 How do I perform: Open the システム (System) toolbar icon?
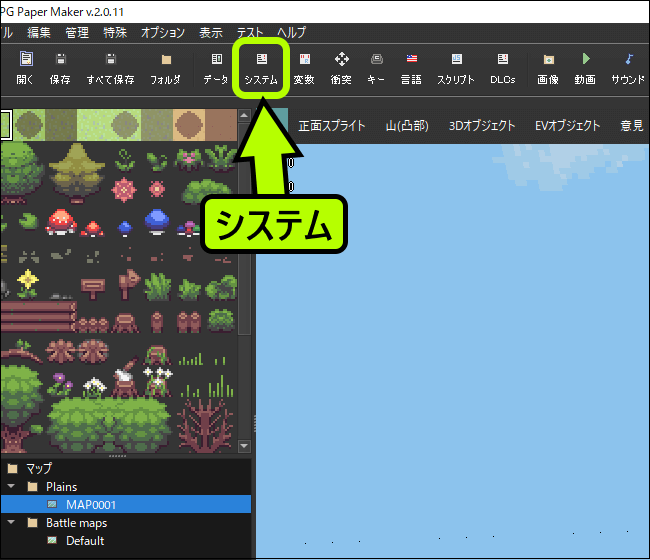261,68
